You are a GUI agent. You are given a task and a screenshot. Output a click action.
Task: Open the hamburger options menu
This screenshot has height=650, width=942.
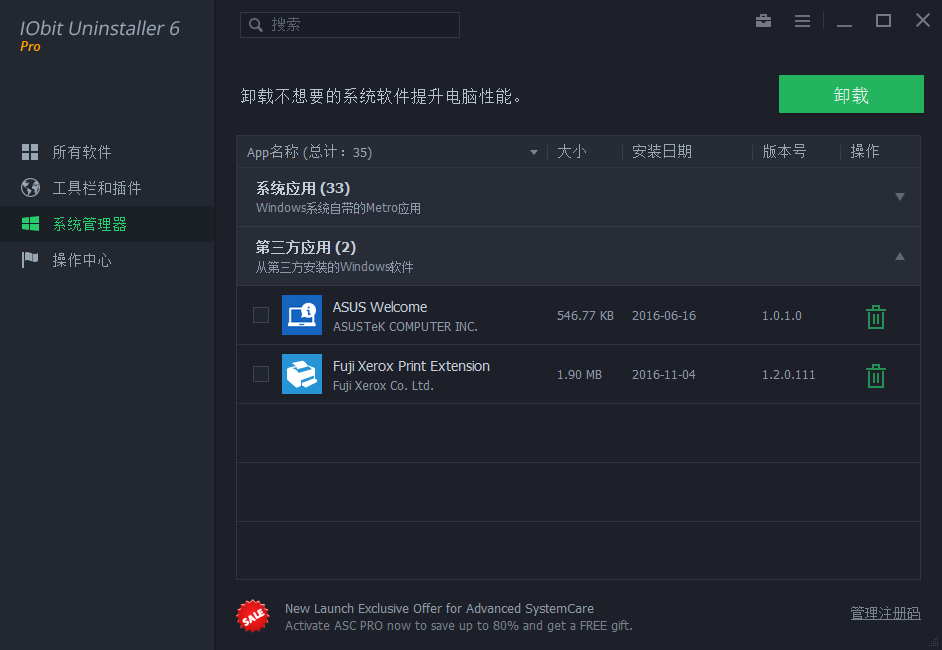[802, 21]
